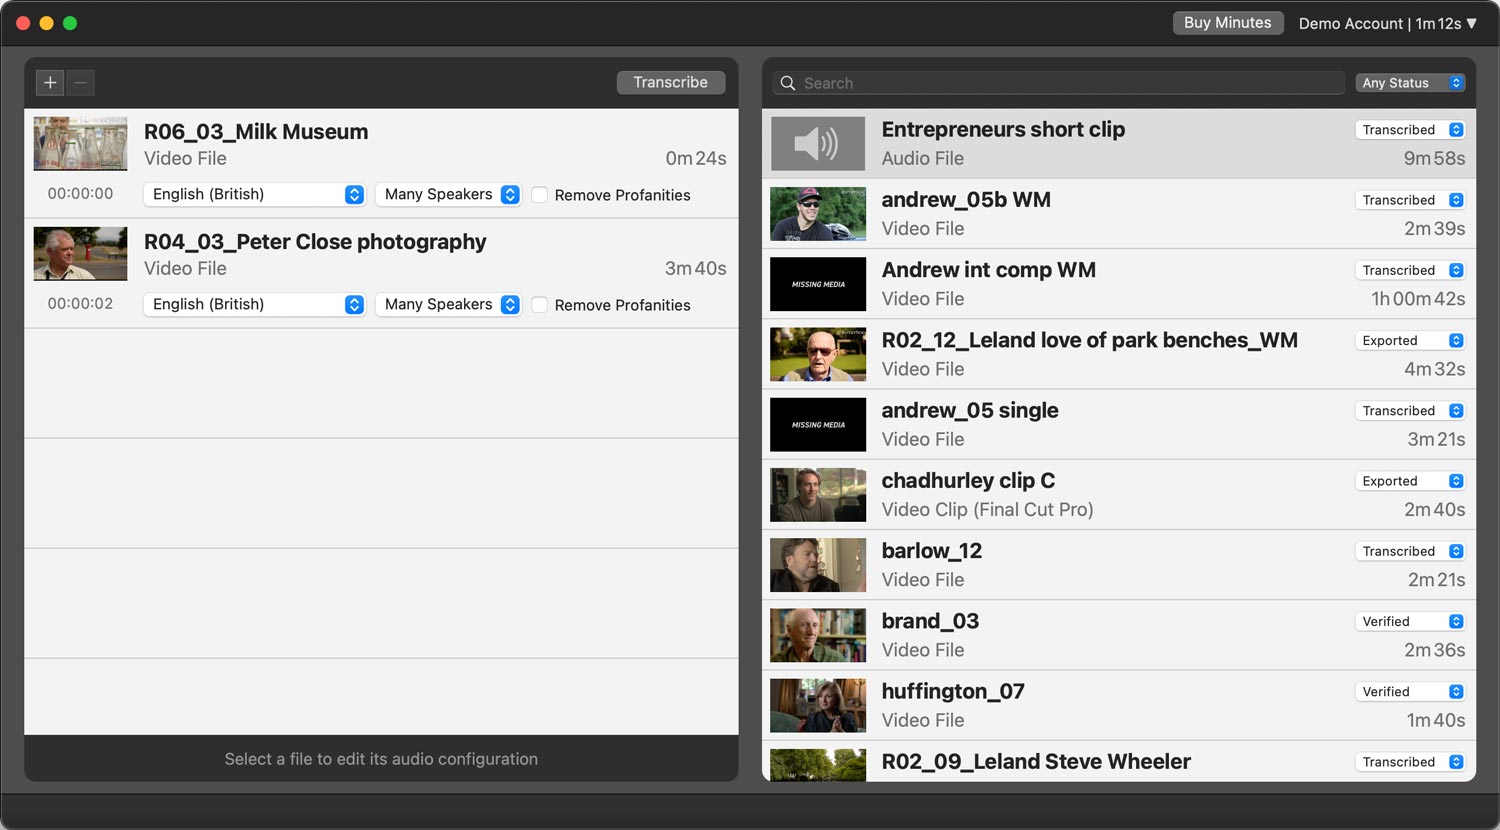Toggle Remove Profanities for Peter Close photography
This screenshot has height=830, width=1500.
540,305
